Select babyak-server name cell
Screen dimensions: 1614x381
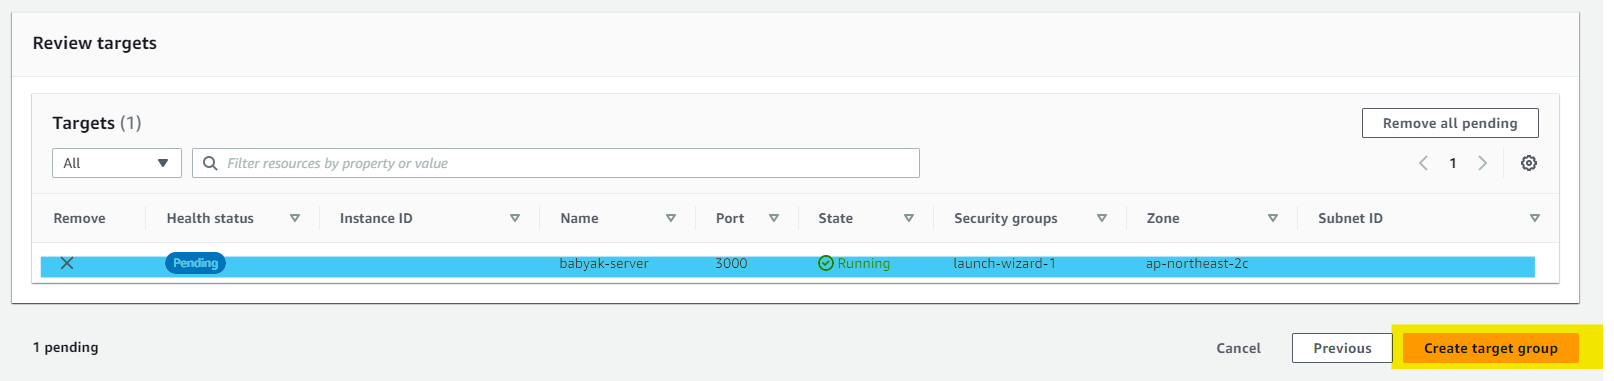(x=604, y=263)
